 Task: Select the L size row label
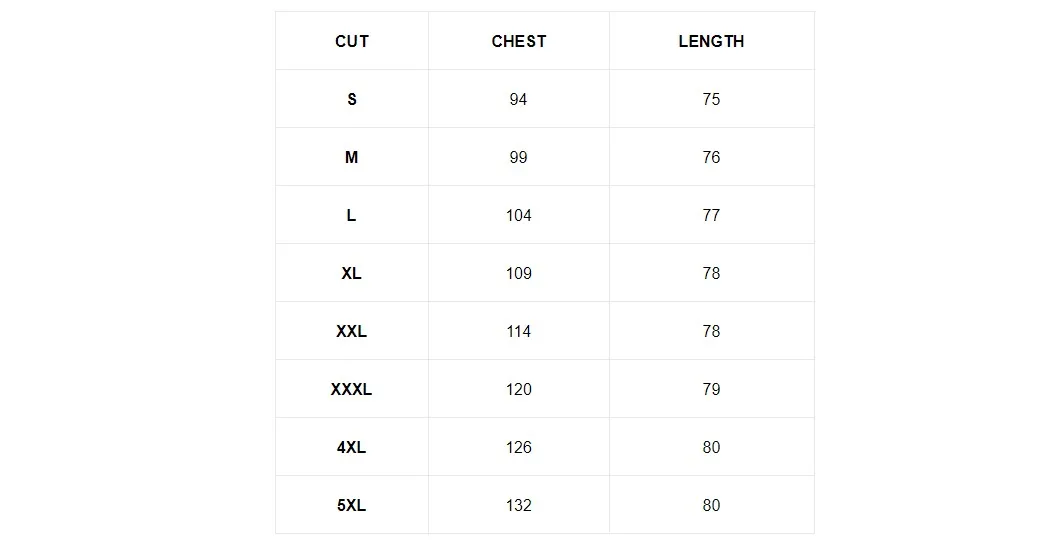click(351, 215)
